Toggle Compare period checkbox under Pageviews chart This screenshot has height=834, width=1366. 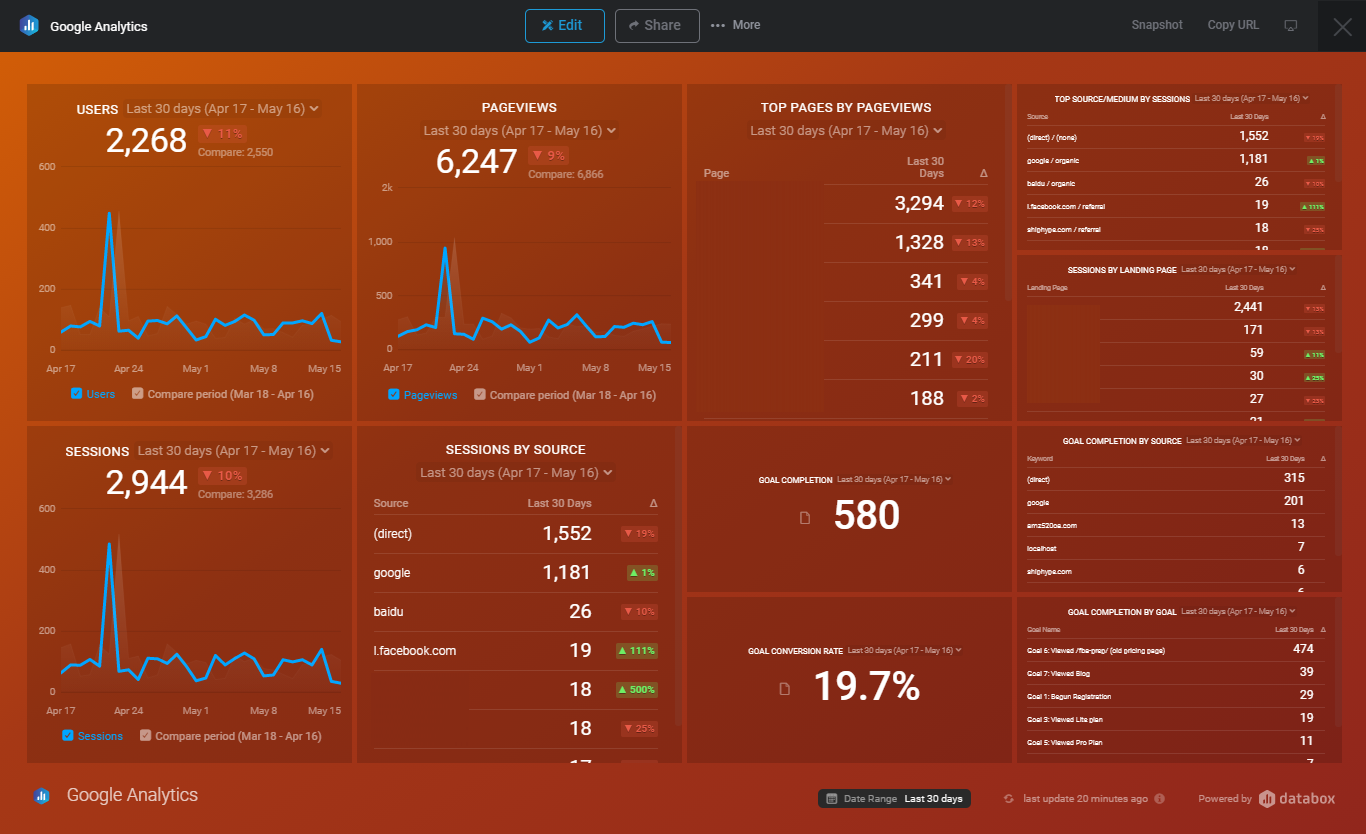tap(480, 395)
